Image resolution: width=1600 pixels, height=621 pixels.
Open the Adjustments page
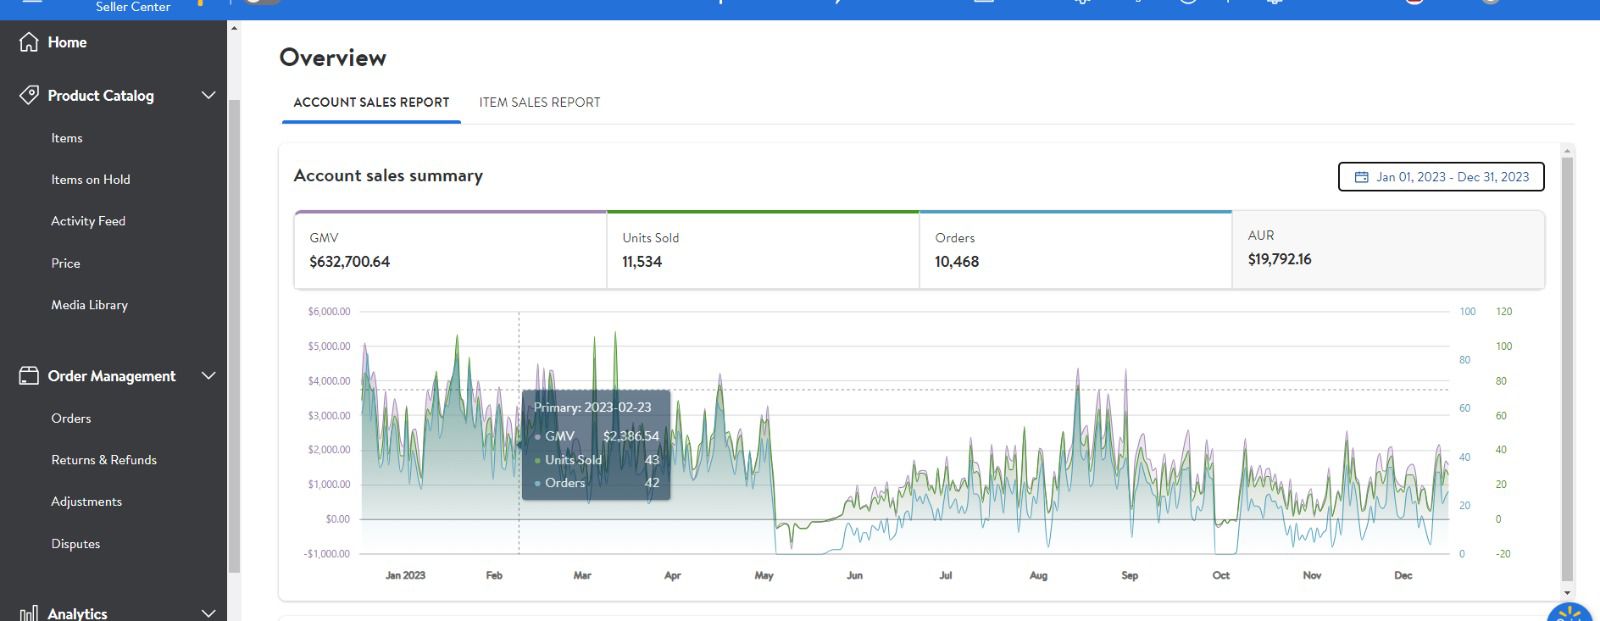pyautogui.click(x=86, y=502)
